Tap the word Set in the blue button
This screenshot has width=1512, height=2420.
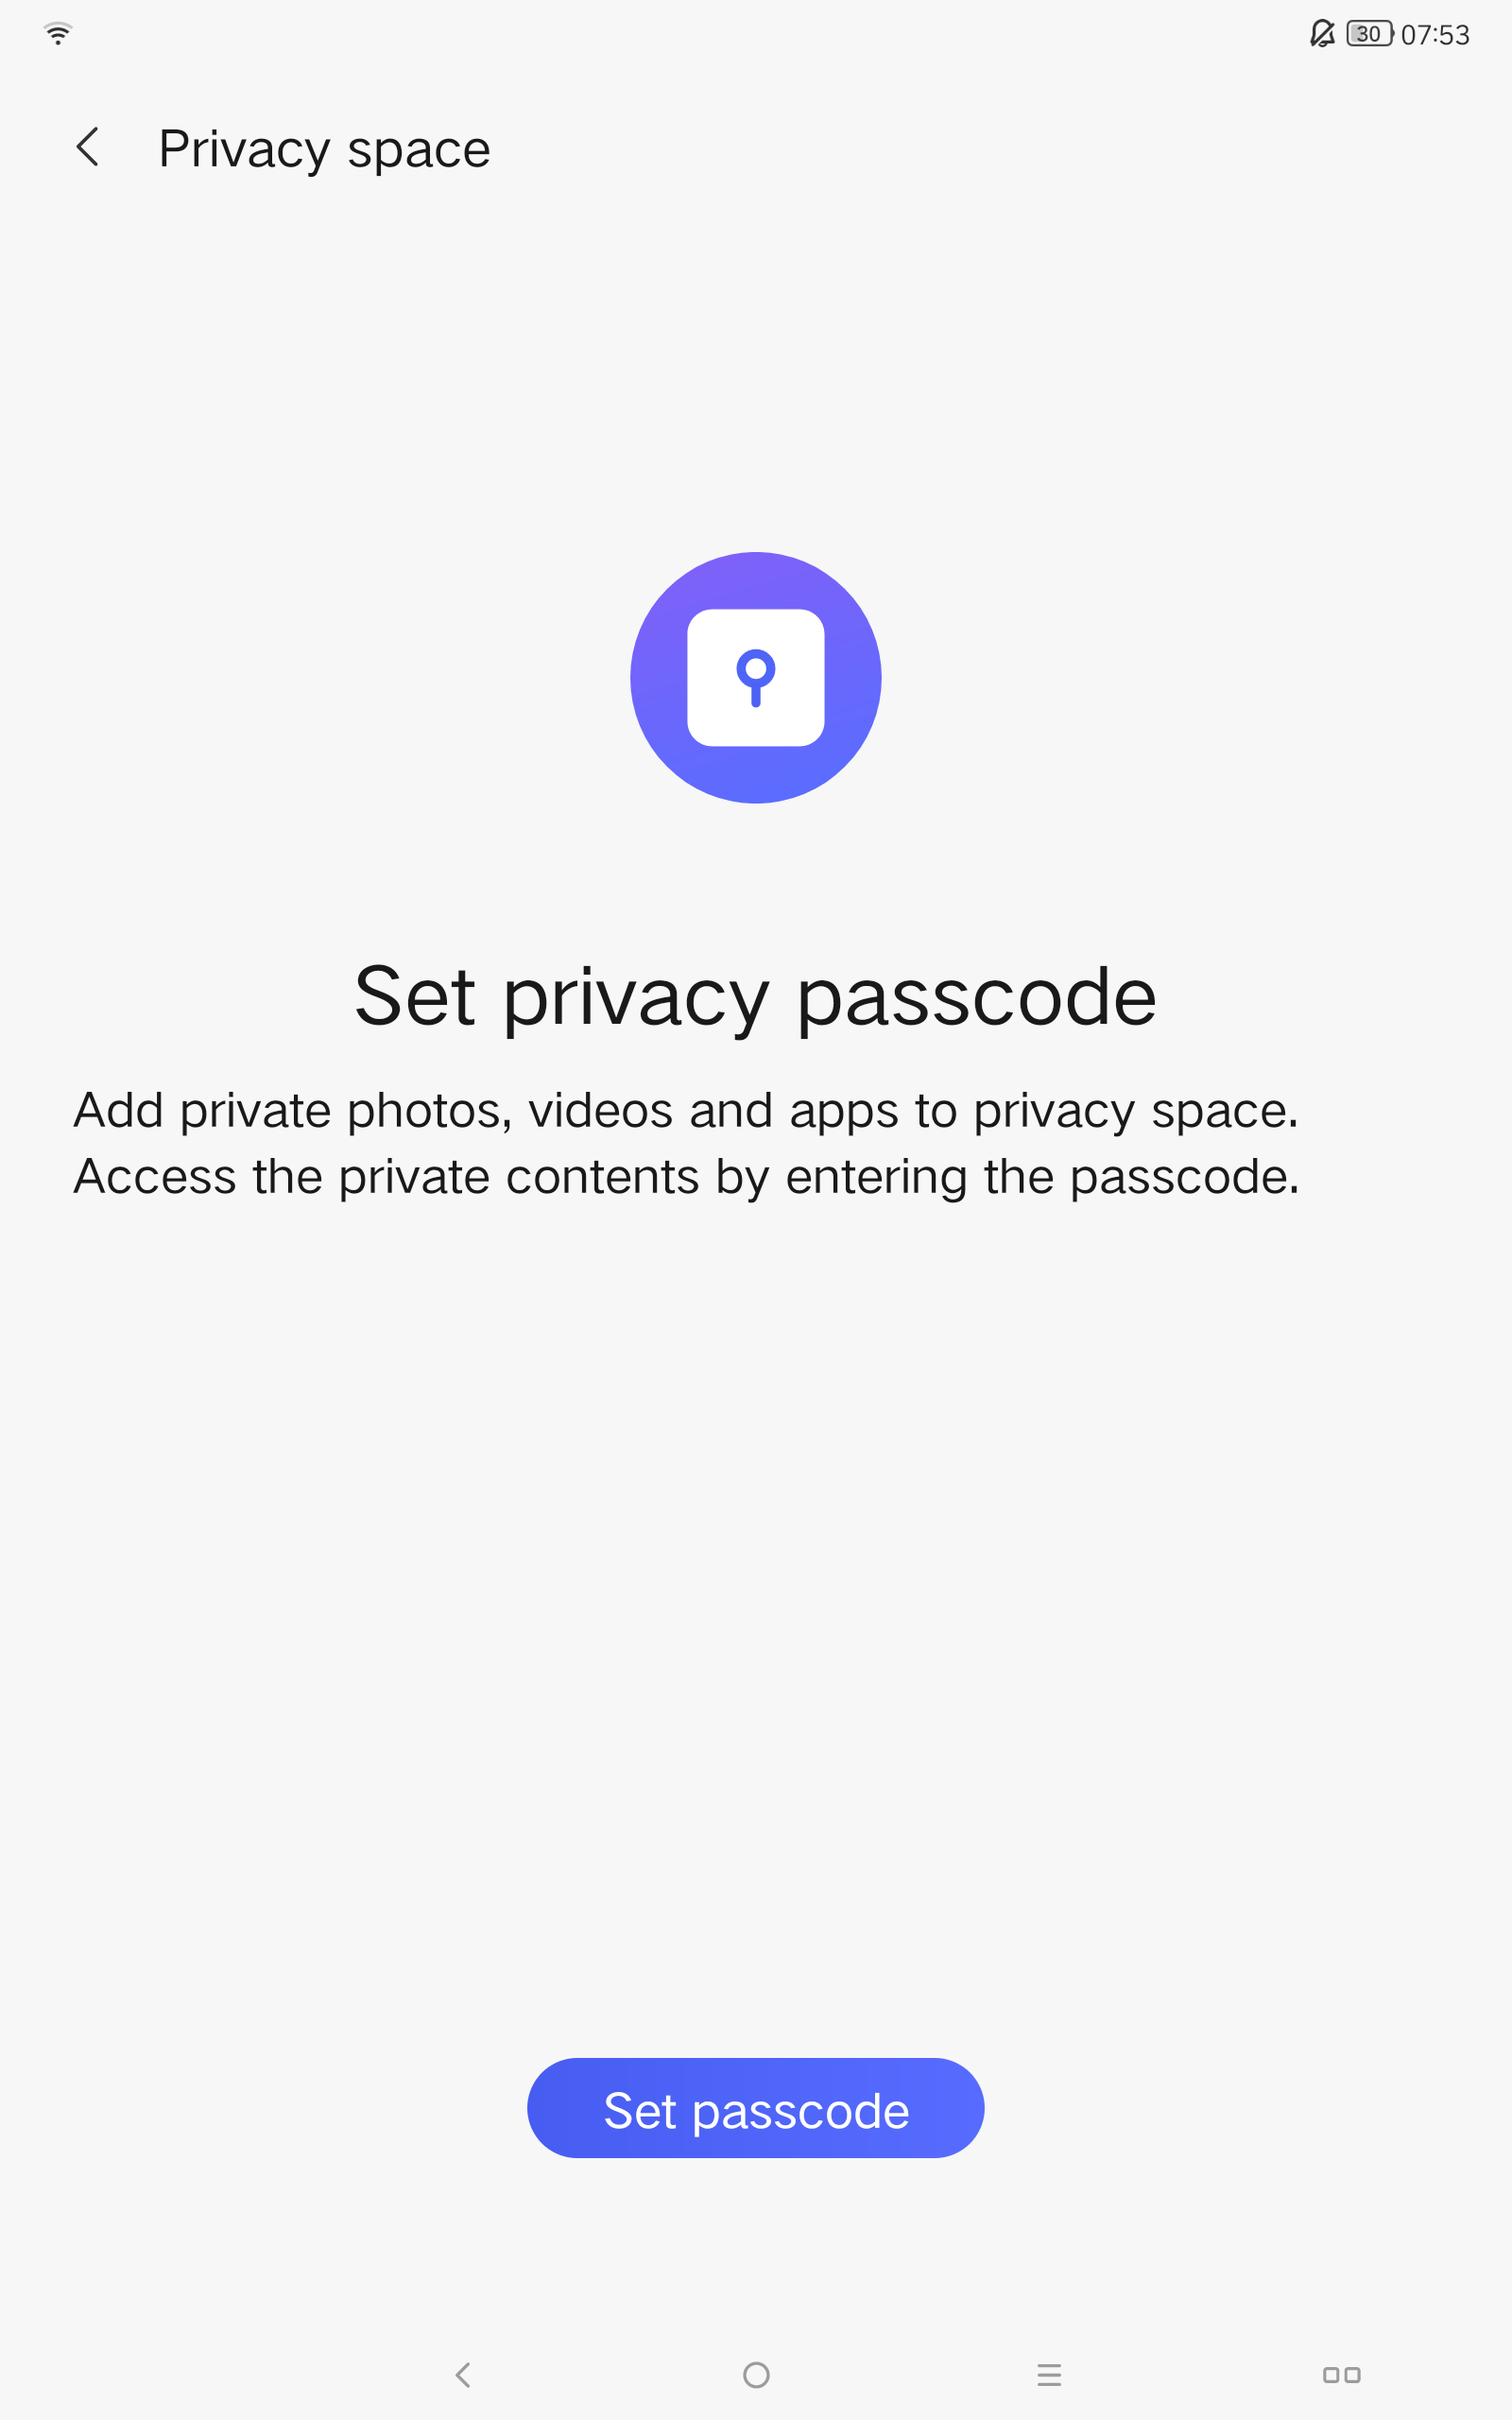coord(640,2110)
